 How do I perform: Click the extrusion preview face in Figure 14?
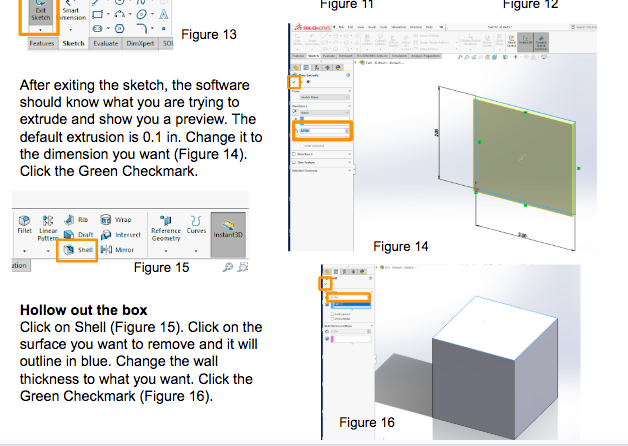(524, 156)
